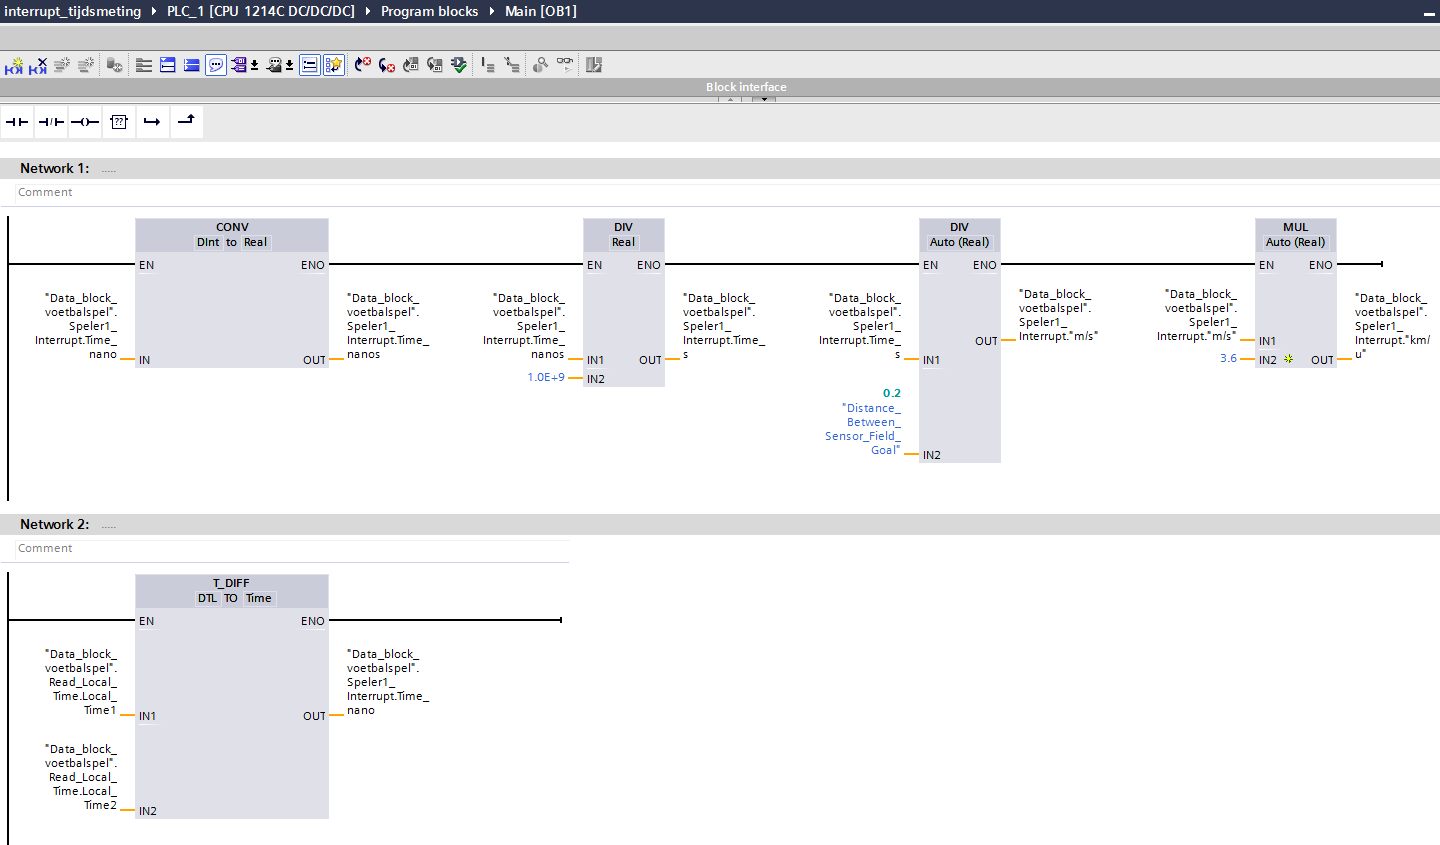This screenshot has width=1440, height=845.
Task: Click the Open branch favorite
Action: pos(152,122)
